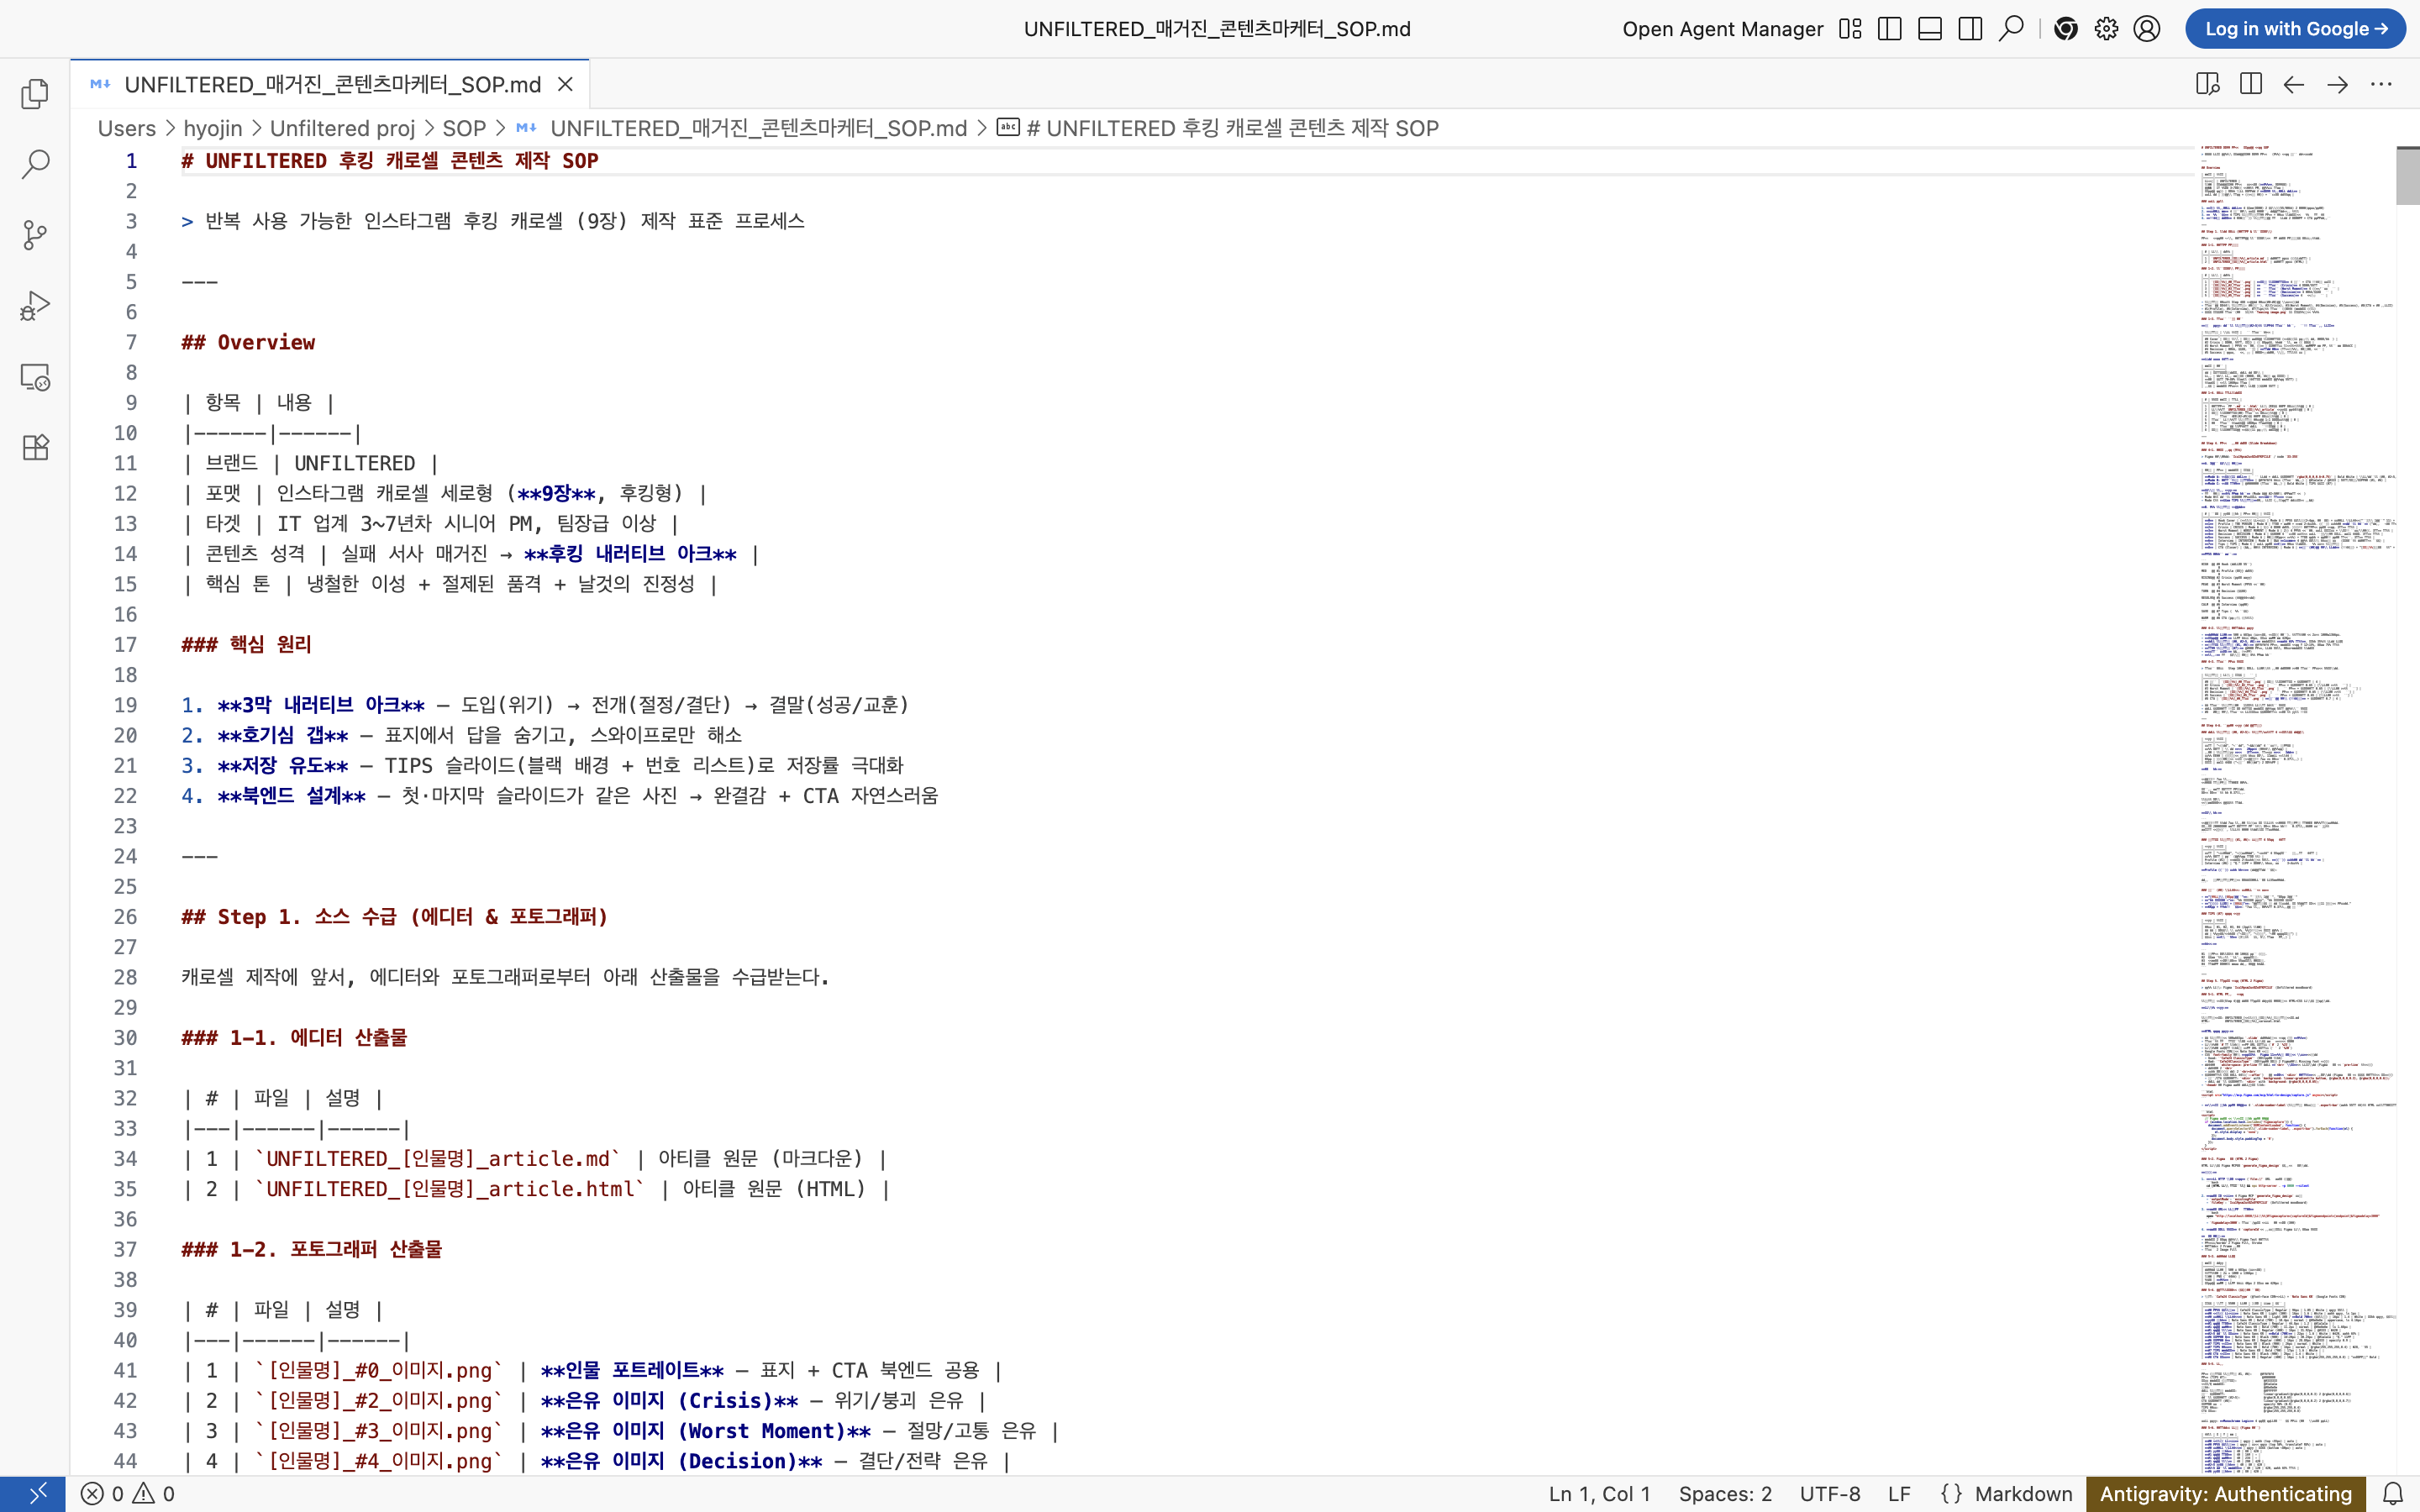Toggle the primary side bar
The width and height of the screenshot is (2420, 1512).
point(1889,29)
